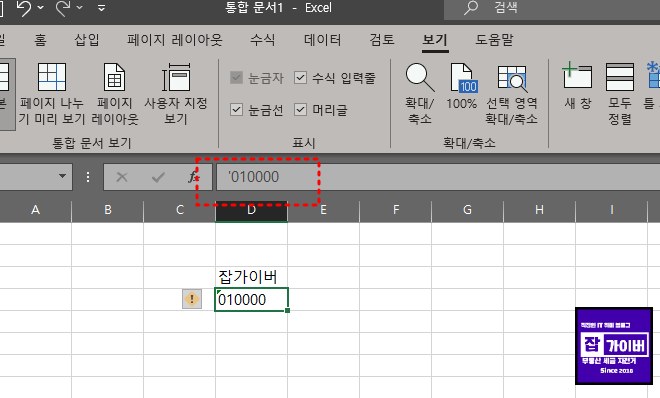
Task: Open the error warning indicator dropdown
Action: [192, 299]
